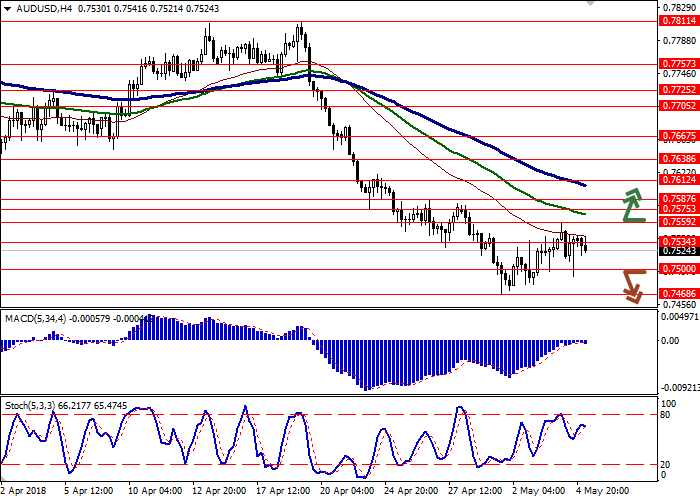
Task: Click the green upward arrow icon
Action: tap(632, 204)
